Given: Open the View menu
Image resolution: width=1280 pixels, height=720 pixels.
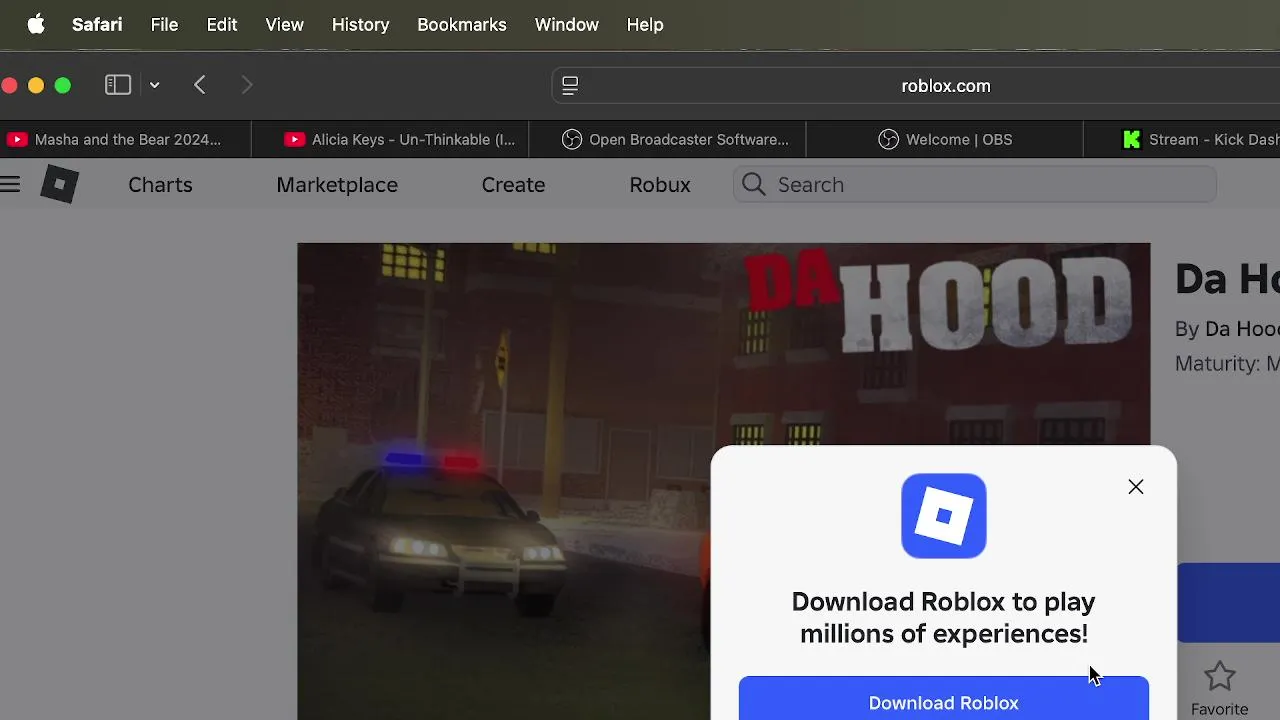Looking at the screenshot, I should click(284, 24).
